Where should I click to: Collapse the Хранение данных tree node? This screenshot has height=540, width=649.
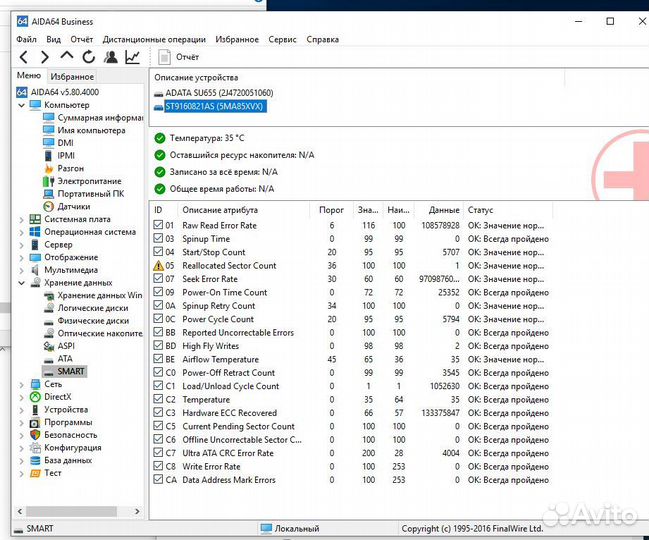pyautogui.click(x=22, y=283)
